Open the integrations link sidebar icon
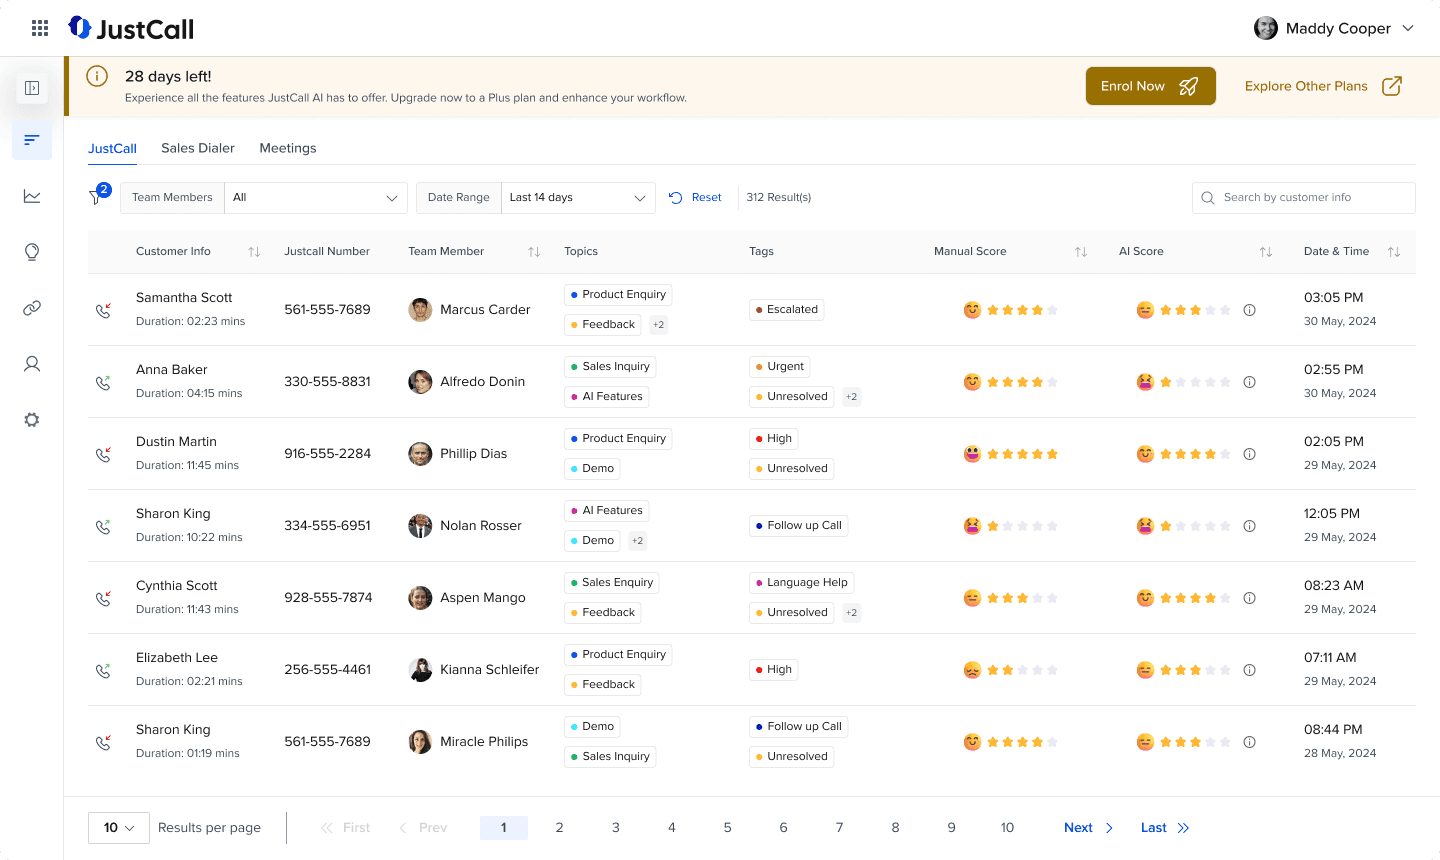Screen dimensions: 1440x860 click(x=32, y=308)
